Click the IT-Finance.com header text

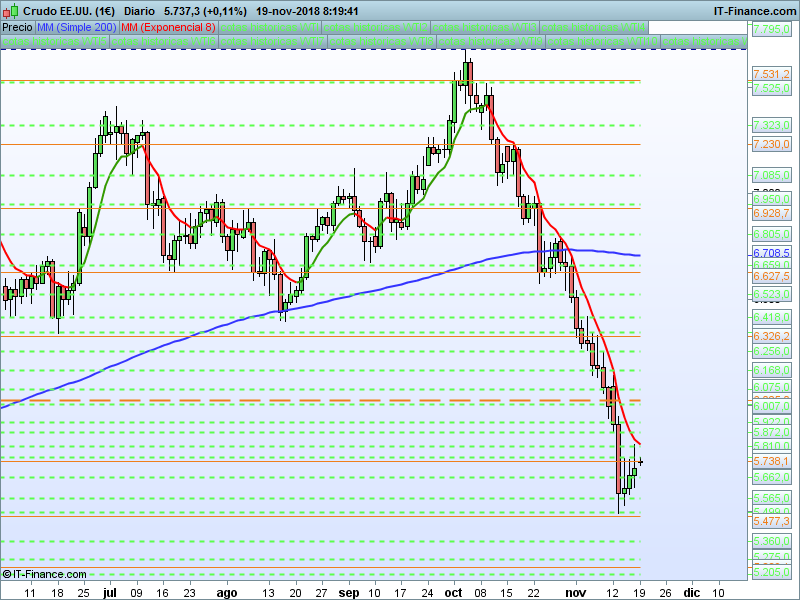pos(754,11)
